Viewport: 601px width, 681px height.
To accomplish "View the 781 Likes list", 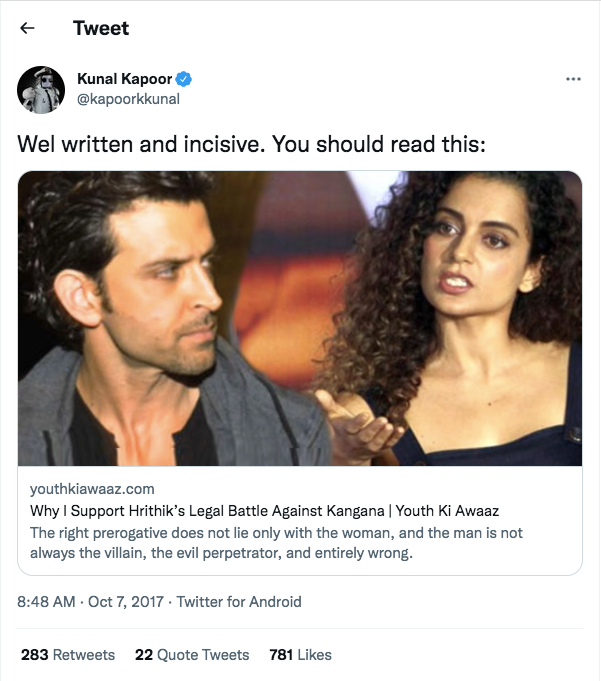I will [x=300, y=655].
